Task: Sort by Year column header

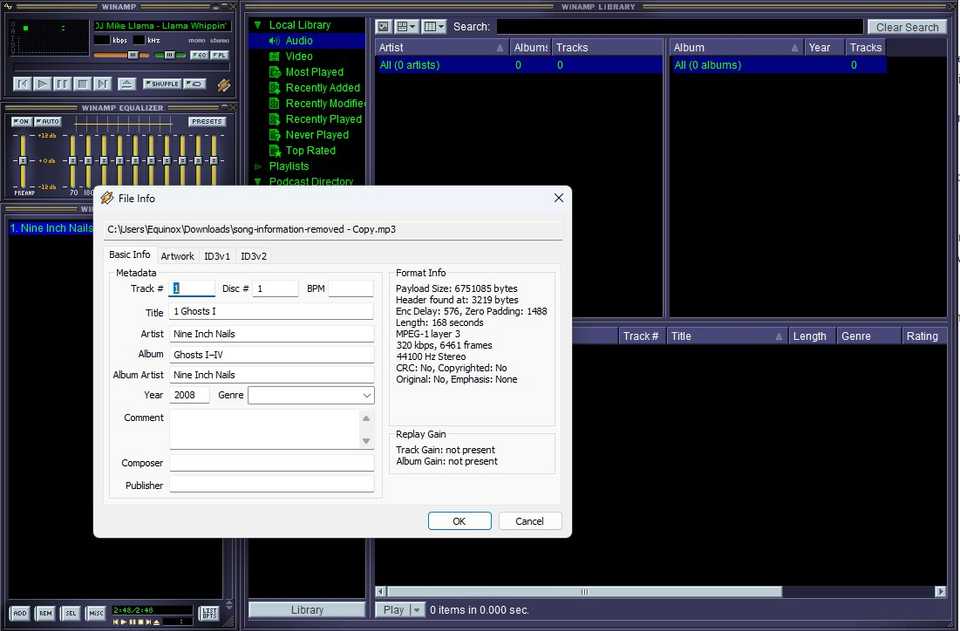Action: [824, 48]
